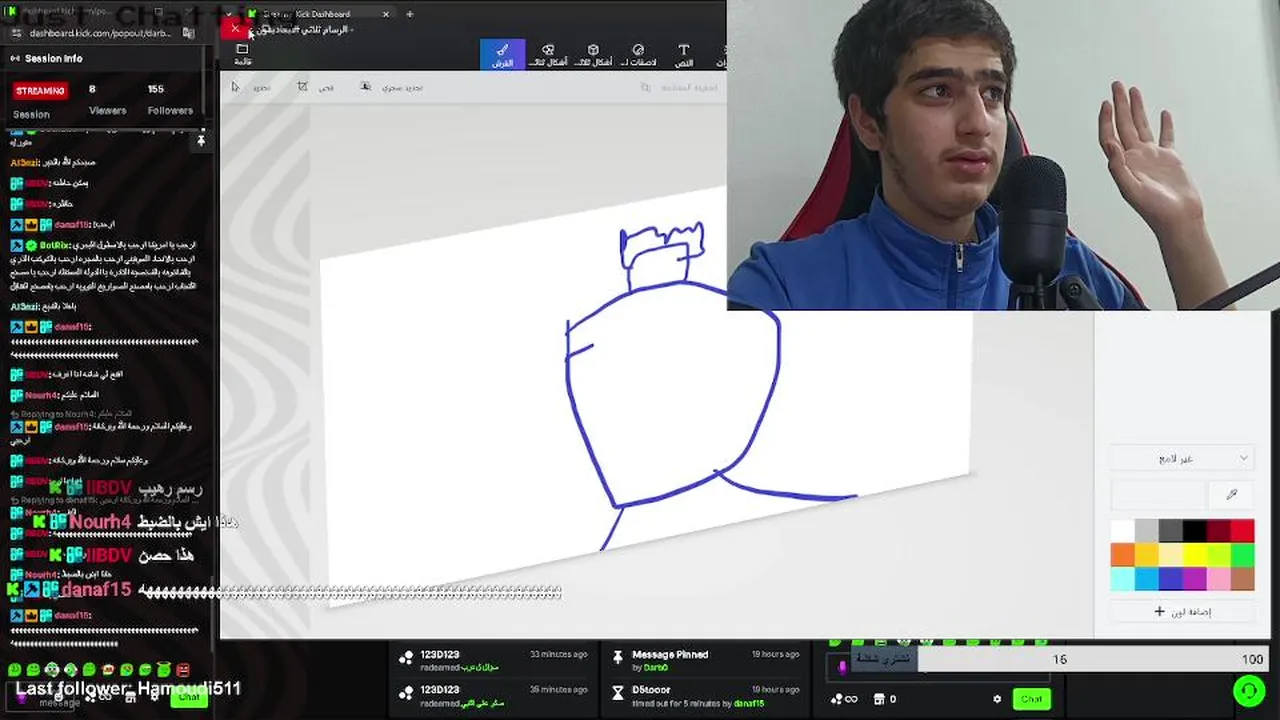This screenshot has width=1280, height=720.
Task: Open chat settings gear icon
Action: 996,699
